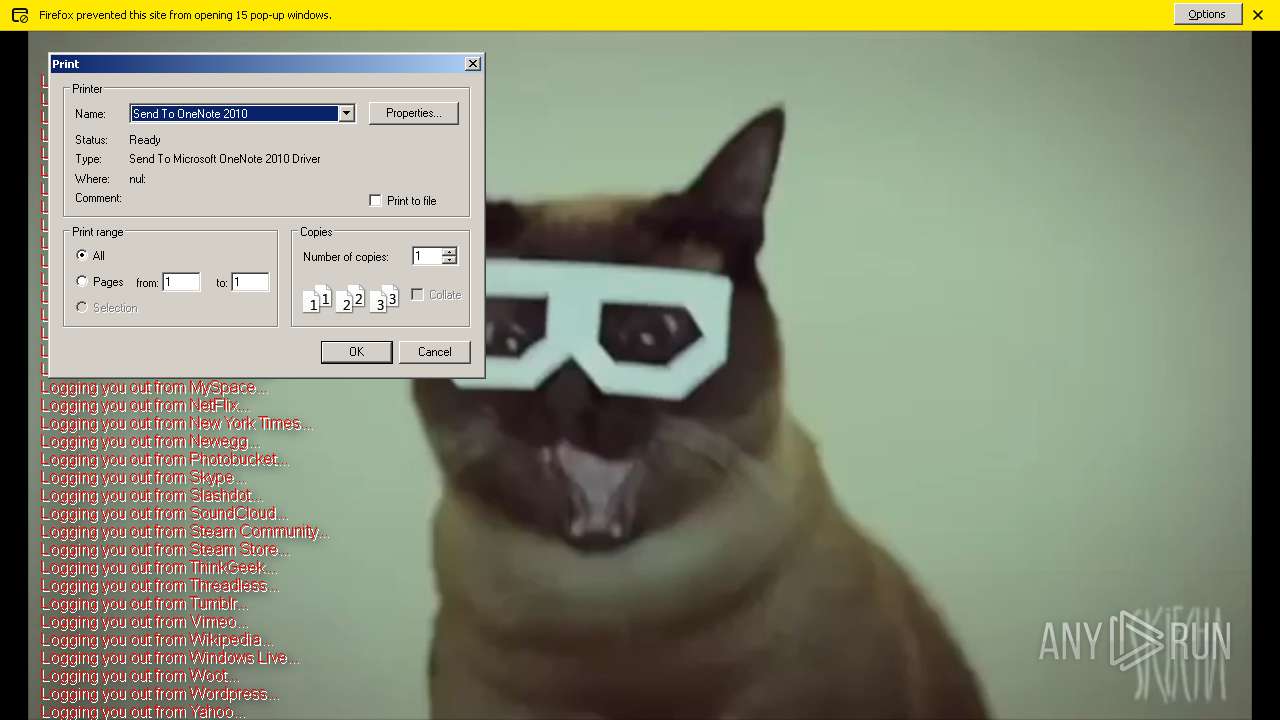1280x720 pixels.
Task: Open the pop-up blocker Options button
Action: click(1207, 14)
